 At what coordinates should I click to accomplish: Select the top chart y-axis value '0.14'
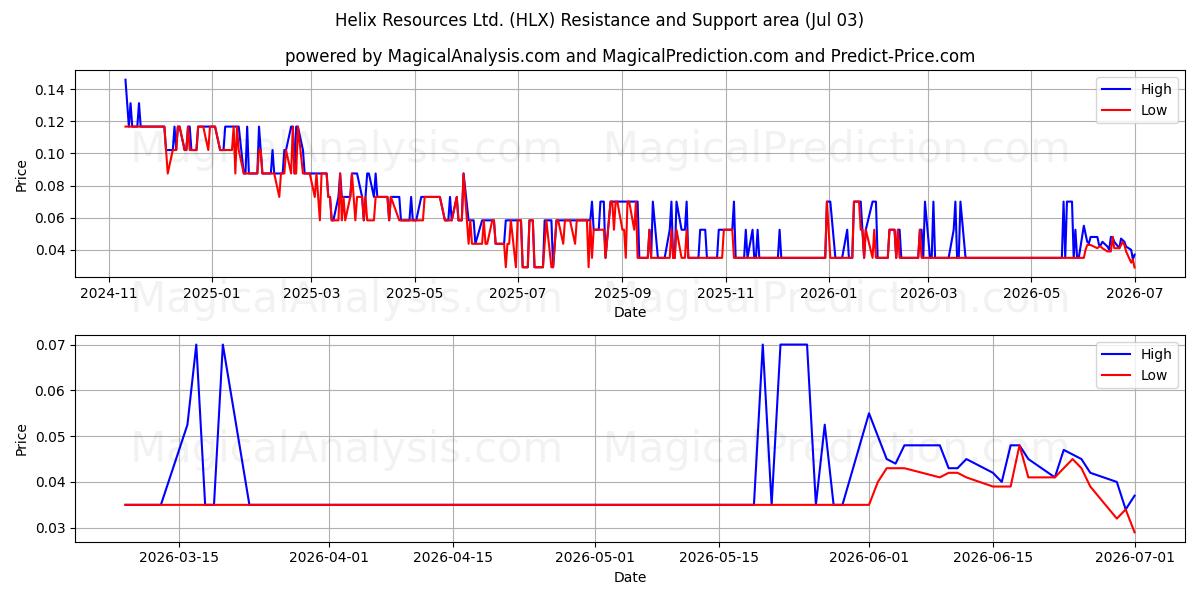[51, 90]
